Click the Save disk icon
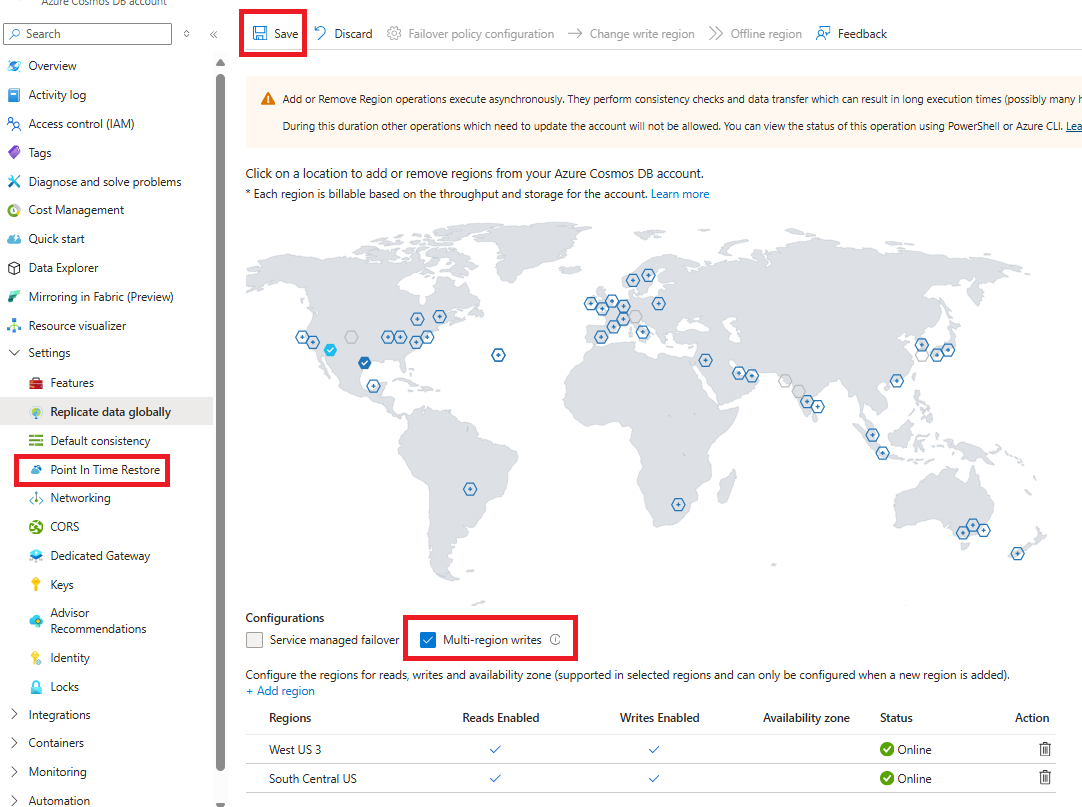This screenshot has width=1082, height=807. (260, 34)
